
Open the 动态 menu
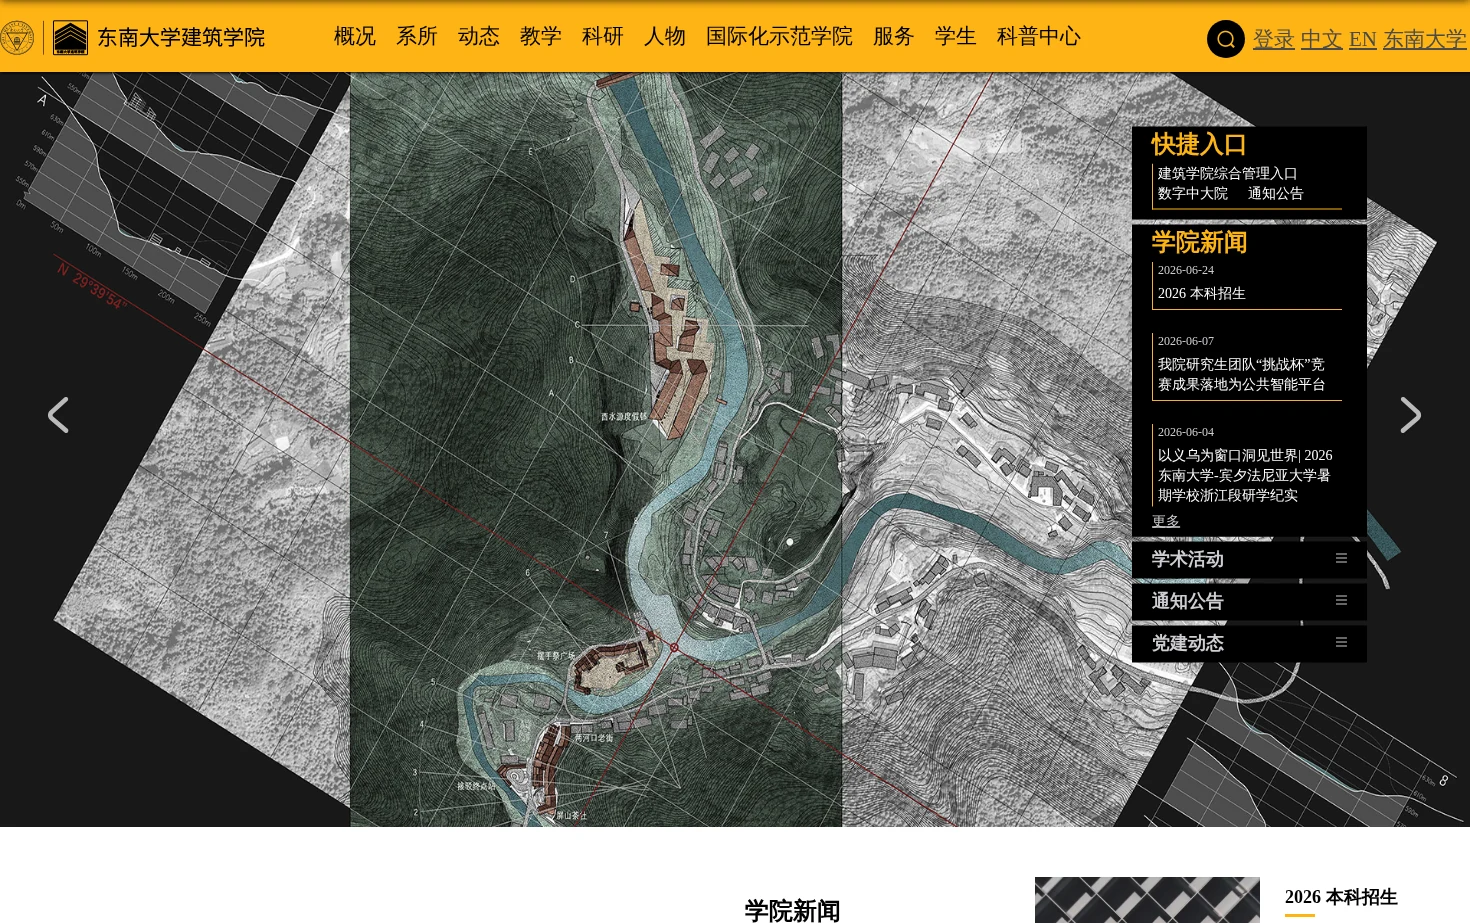479,36
